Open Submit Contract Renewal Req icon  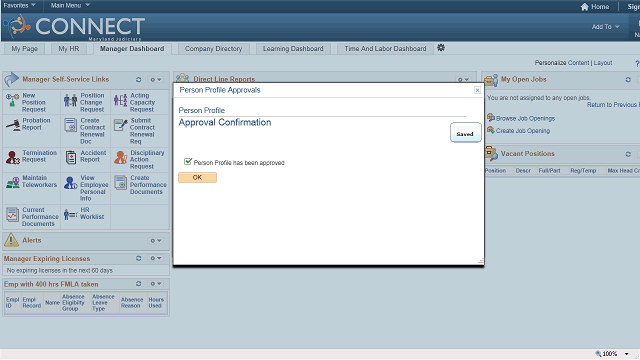[120, 125]
